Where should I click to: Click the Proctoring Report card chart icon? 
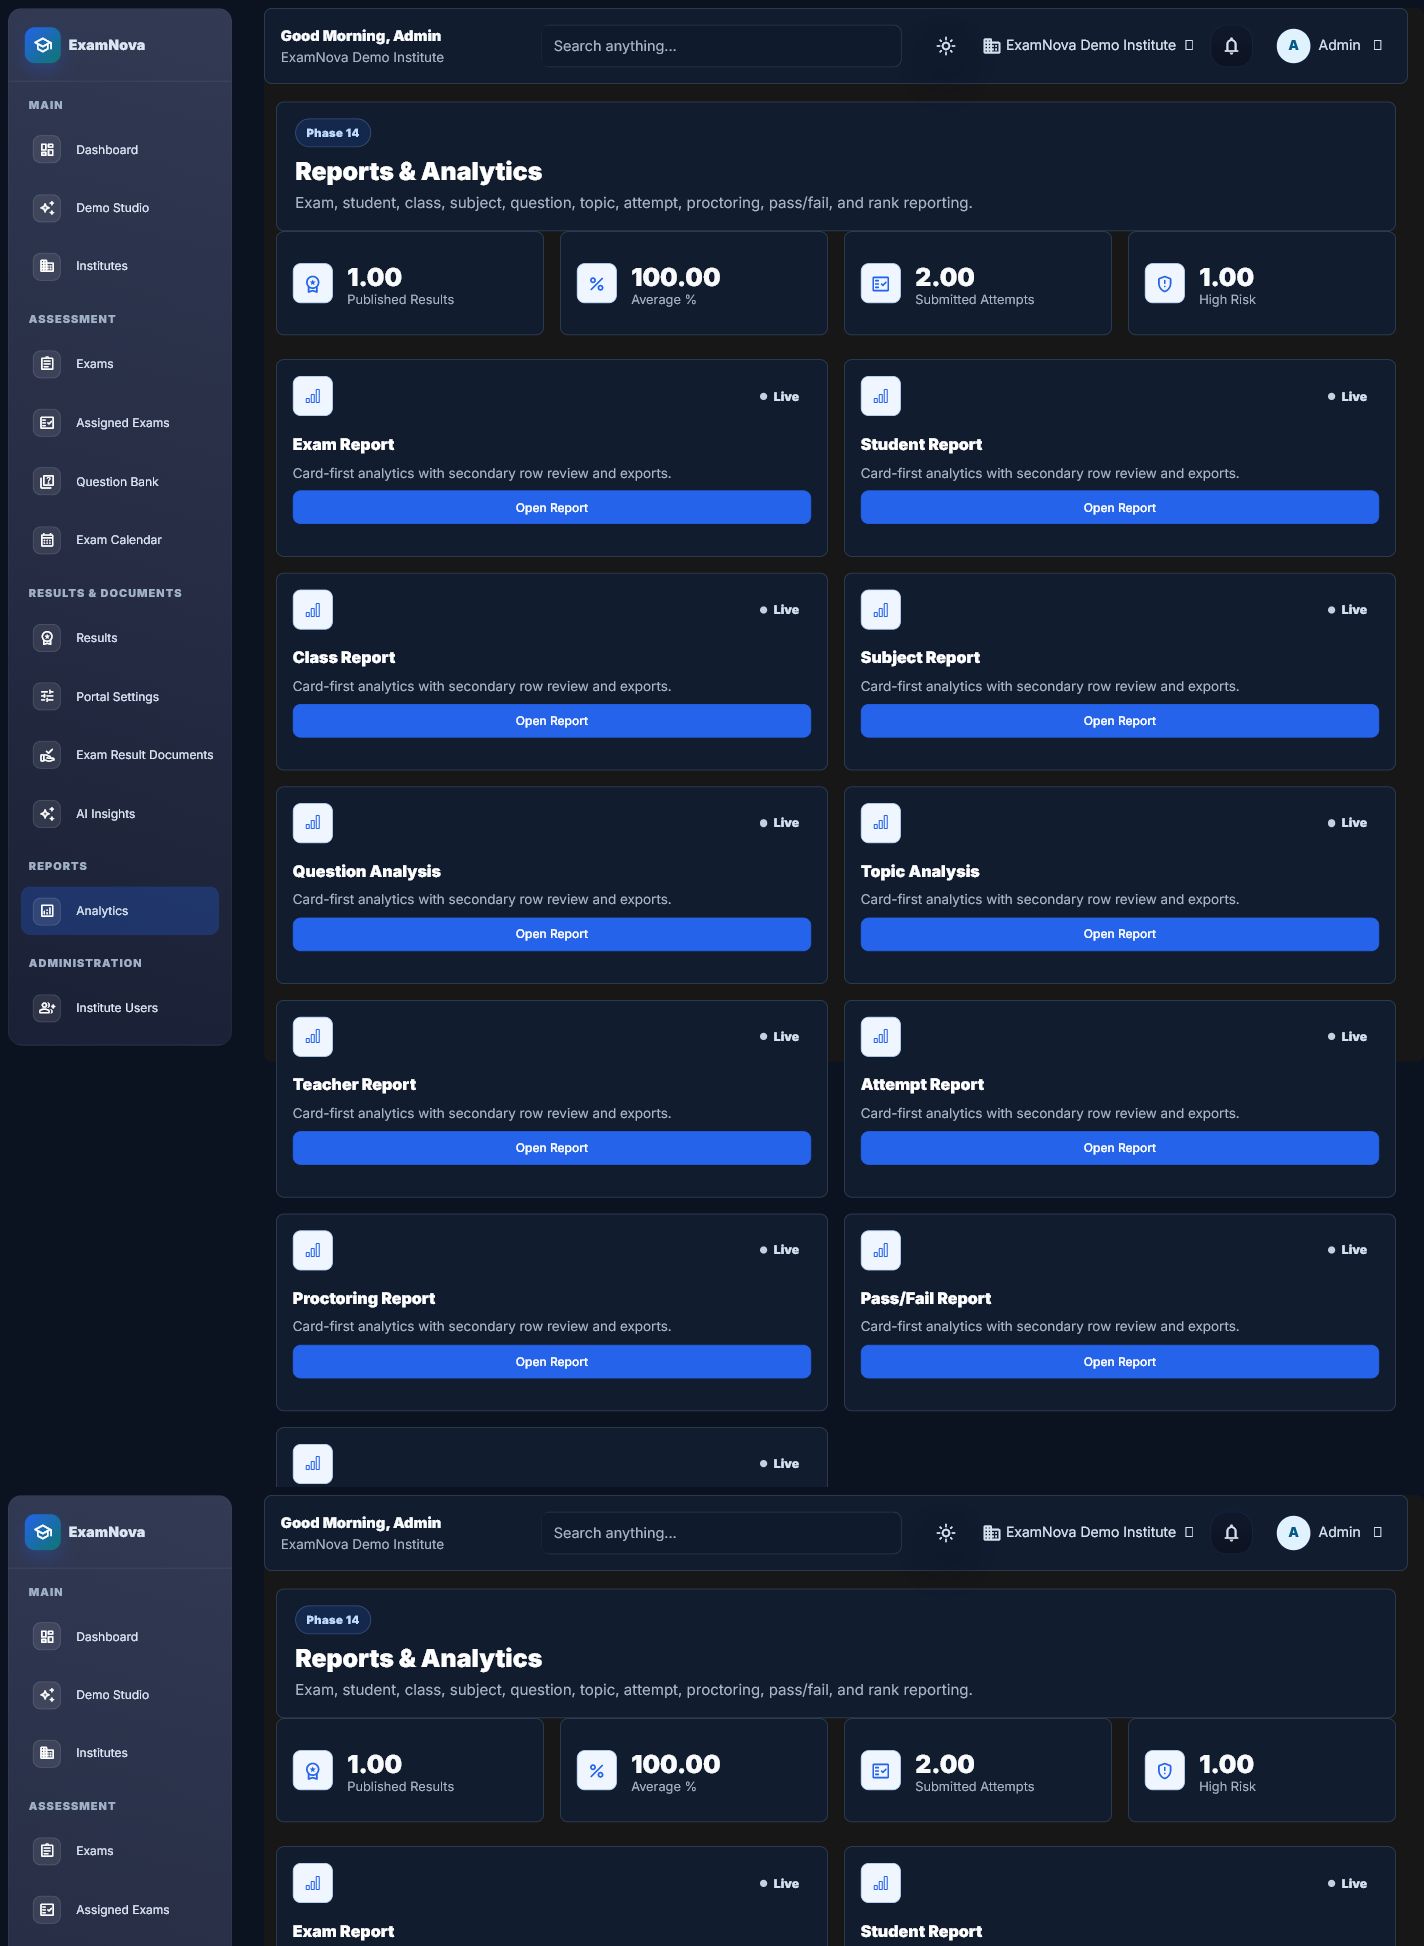pyautogui.click(x=313, y=1250)
